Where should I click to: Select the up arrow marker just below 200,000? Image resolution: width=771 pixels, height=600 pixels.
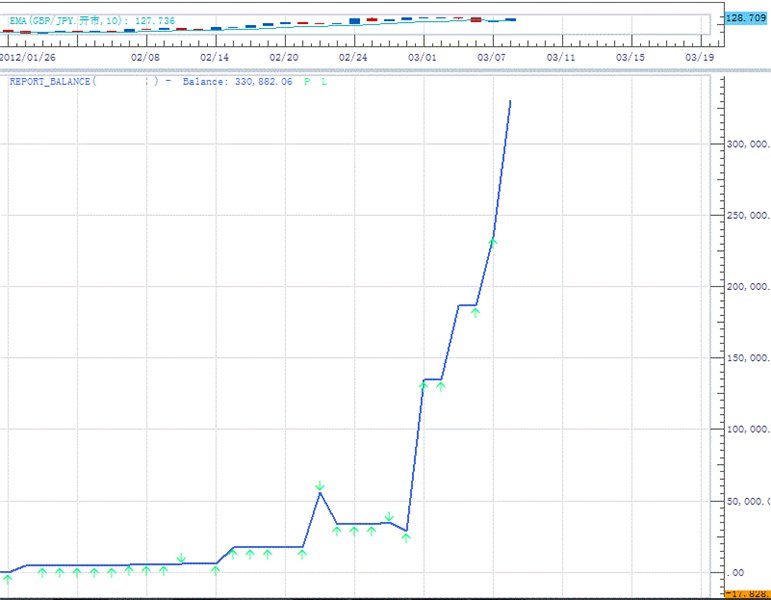pyautogui.click(x=476, y=312)
